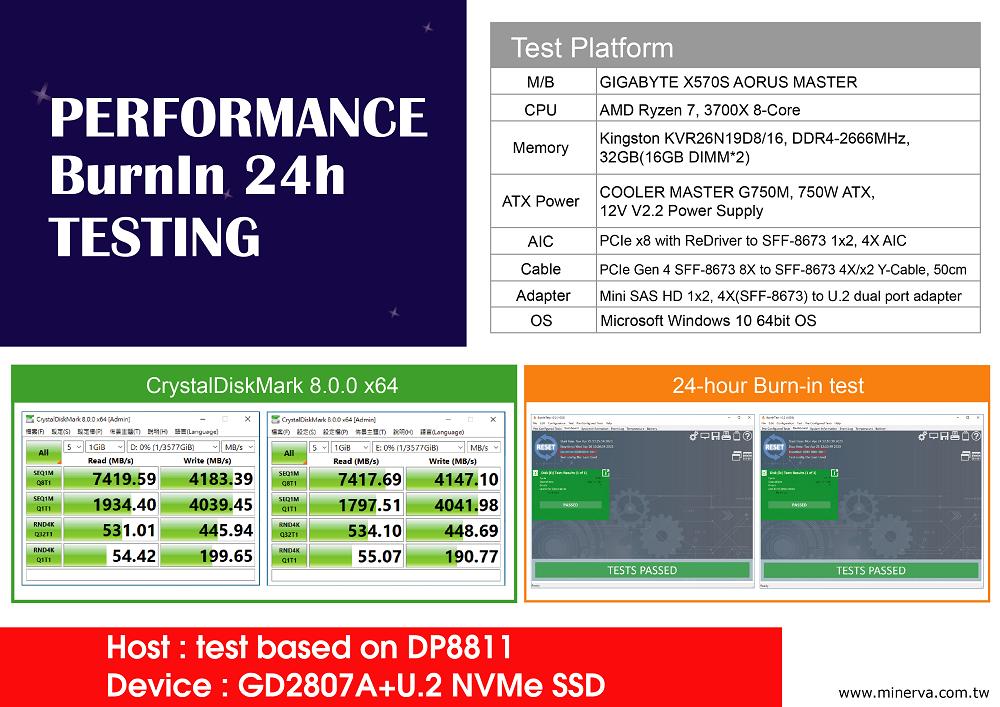Click SEQ1M Q8T1 button in E: drive window
The height and width of the screenshot is (707, 1000).
pos(288,479)
